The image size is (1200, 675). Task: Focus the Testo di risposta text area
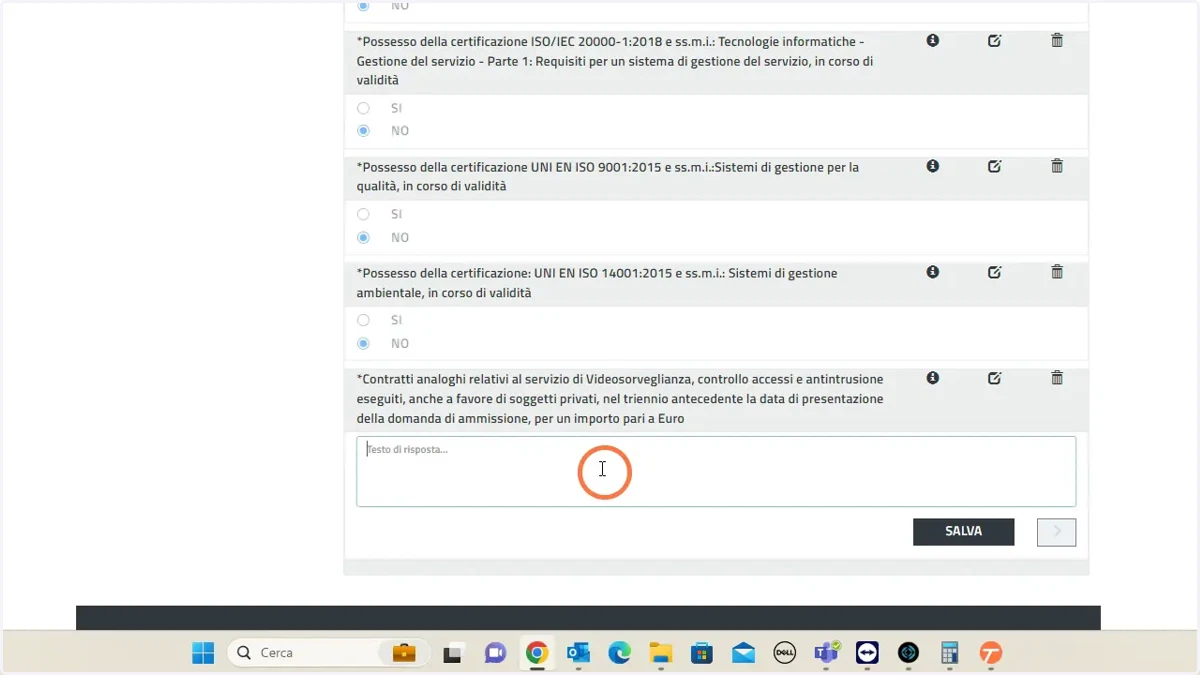[716, 471]
